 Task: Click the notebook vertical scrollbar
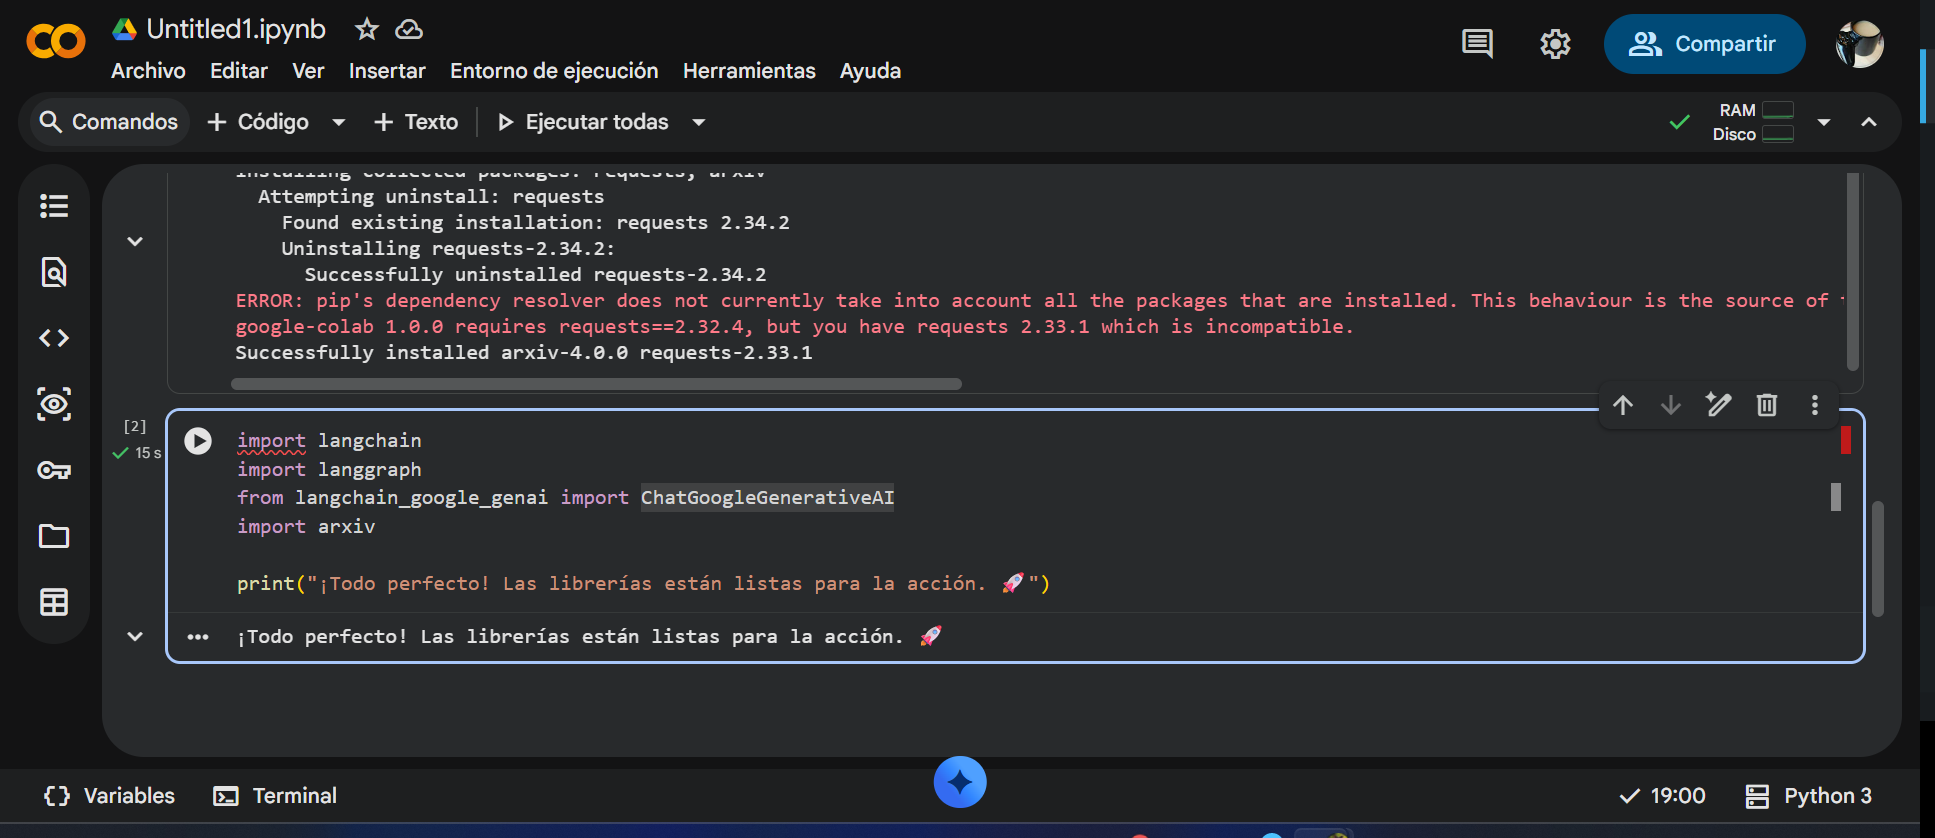(x=1878, y=558)
